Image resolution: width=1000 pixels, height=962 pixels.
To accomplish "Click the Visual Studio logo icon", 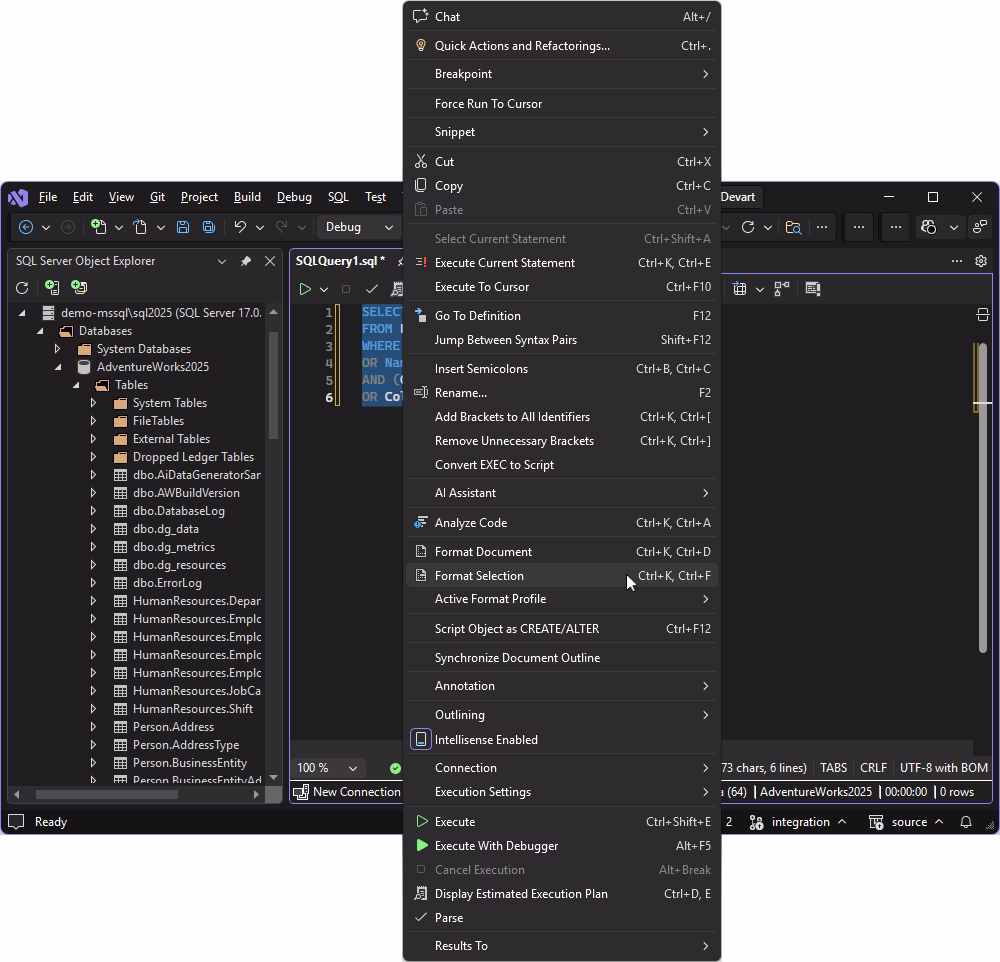I will click(x=18, y=198).
